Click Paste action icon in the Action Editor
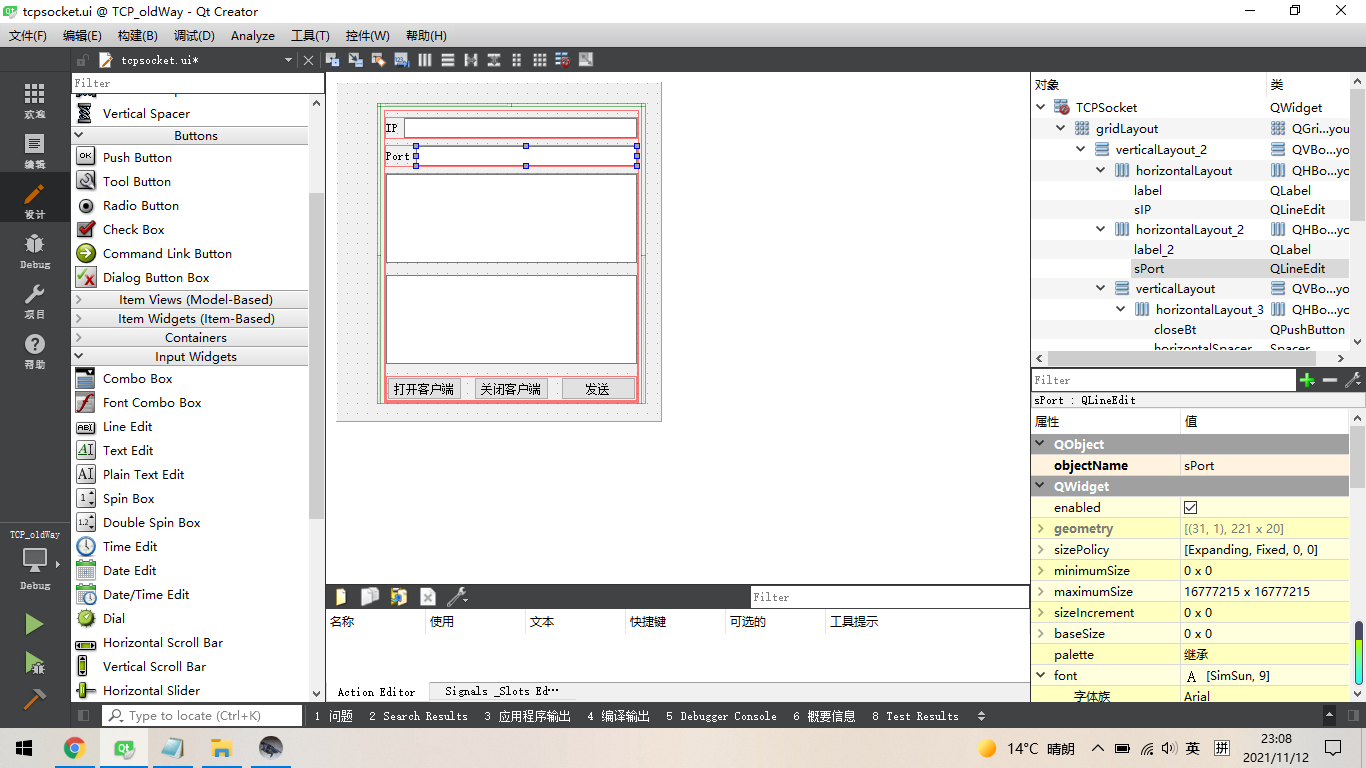The width and height of the screenshot is (1366, 768). point(399,597)
